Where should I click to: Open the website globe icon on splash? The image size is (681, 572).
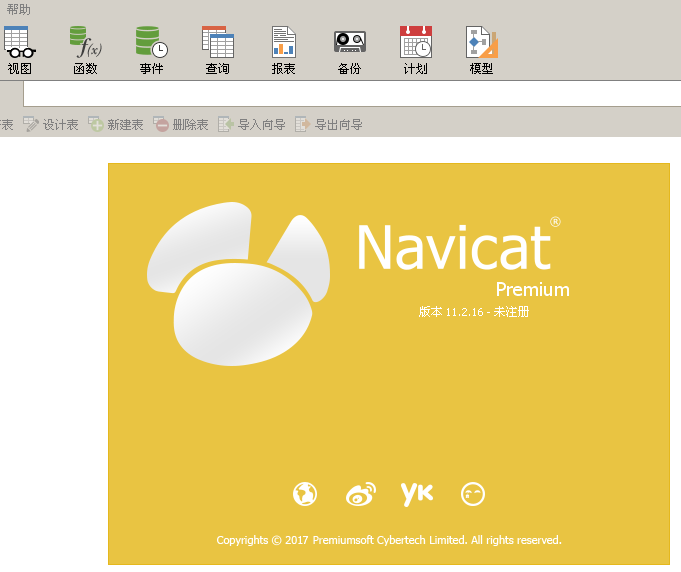pyautogui.click(x=305, y=494)
